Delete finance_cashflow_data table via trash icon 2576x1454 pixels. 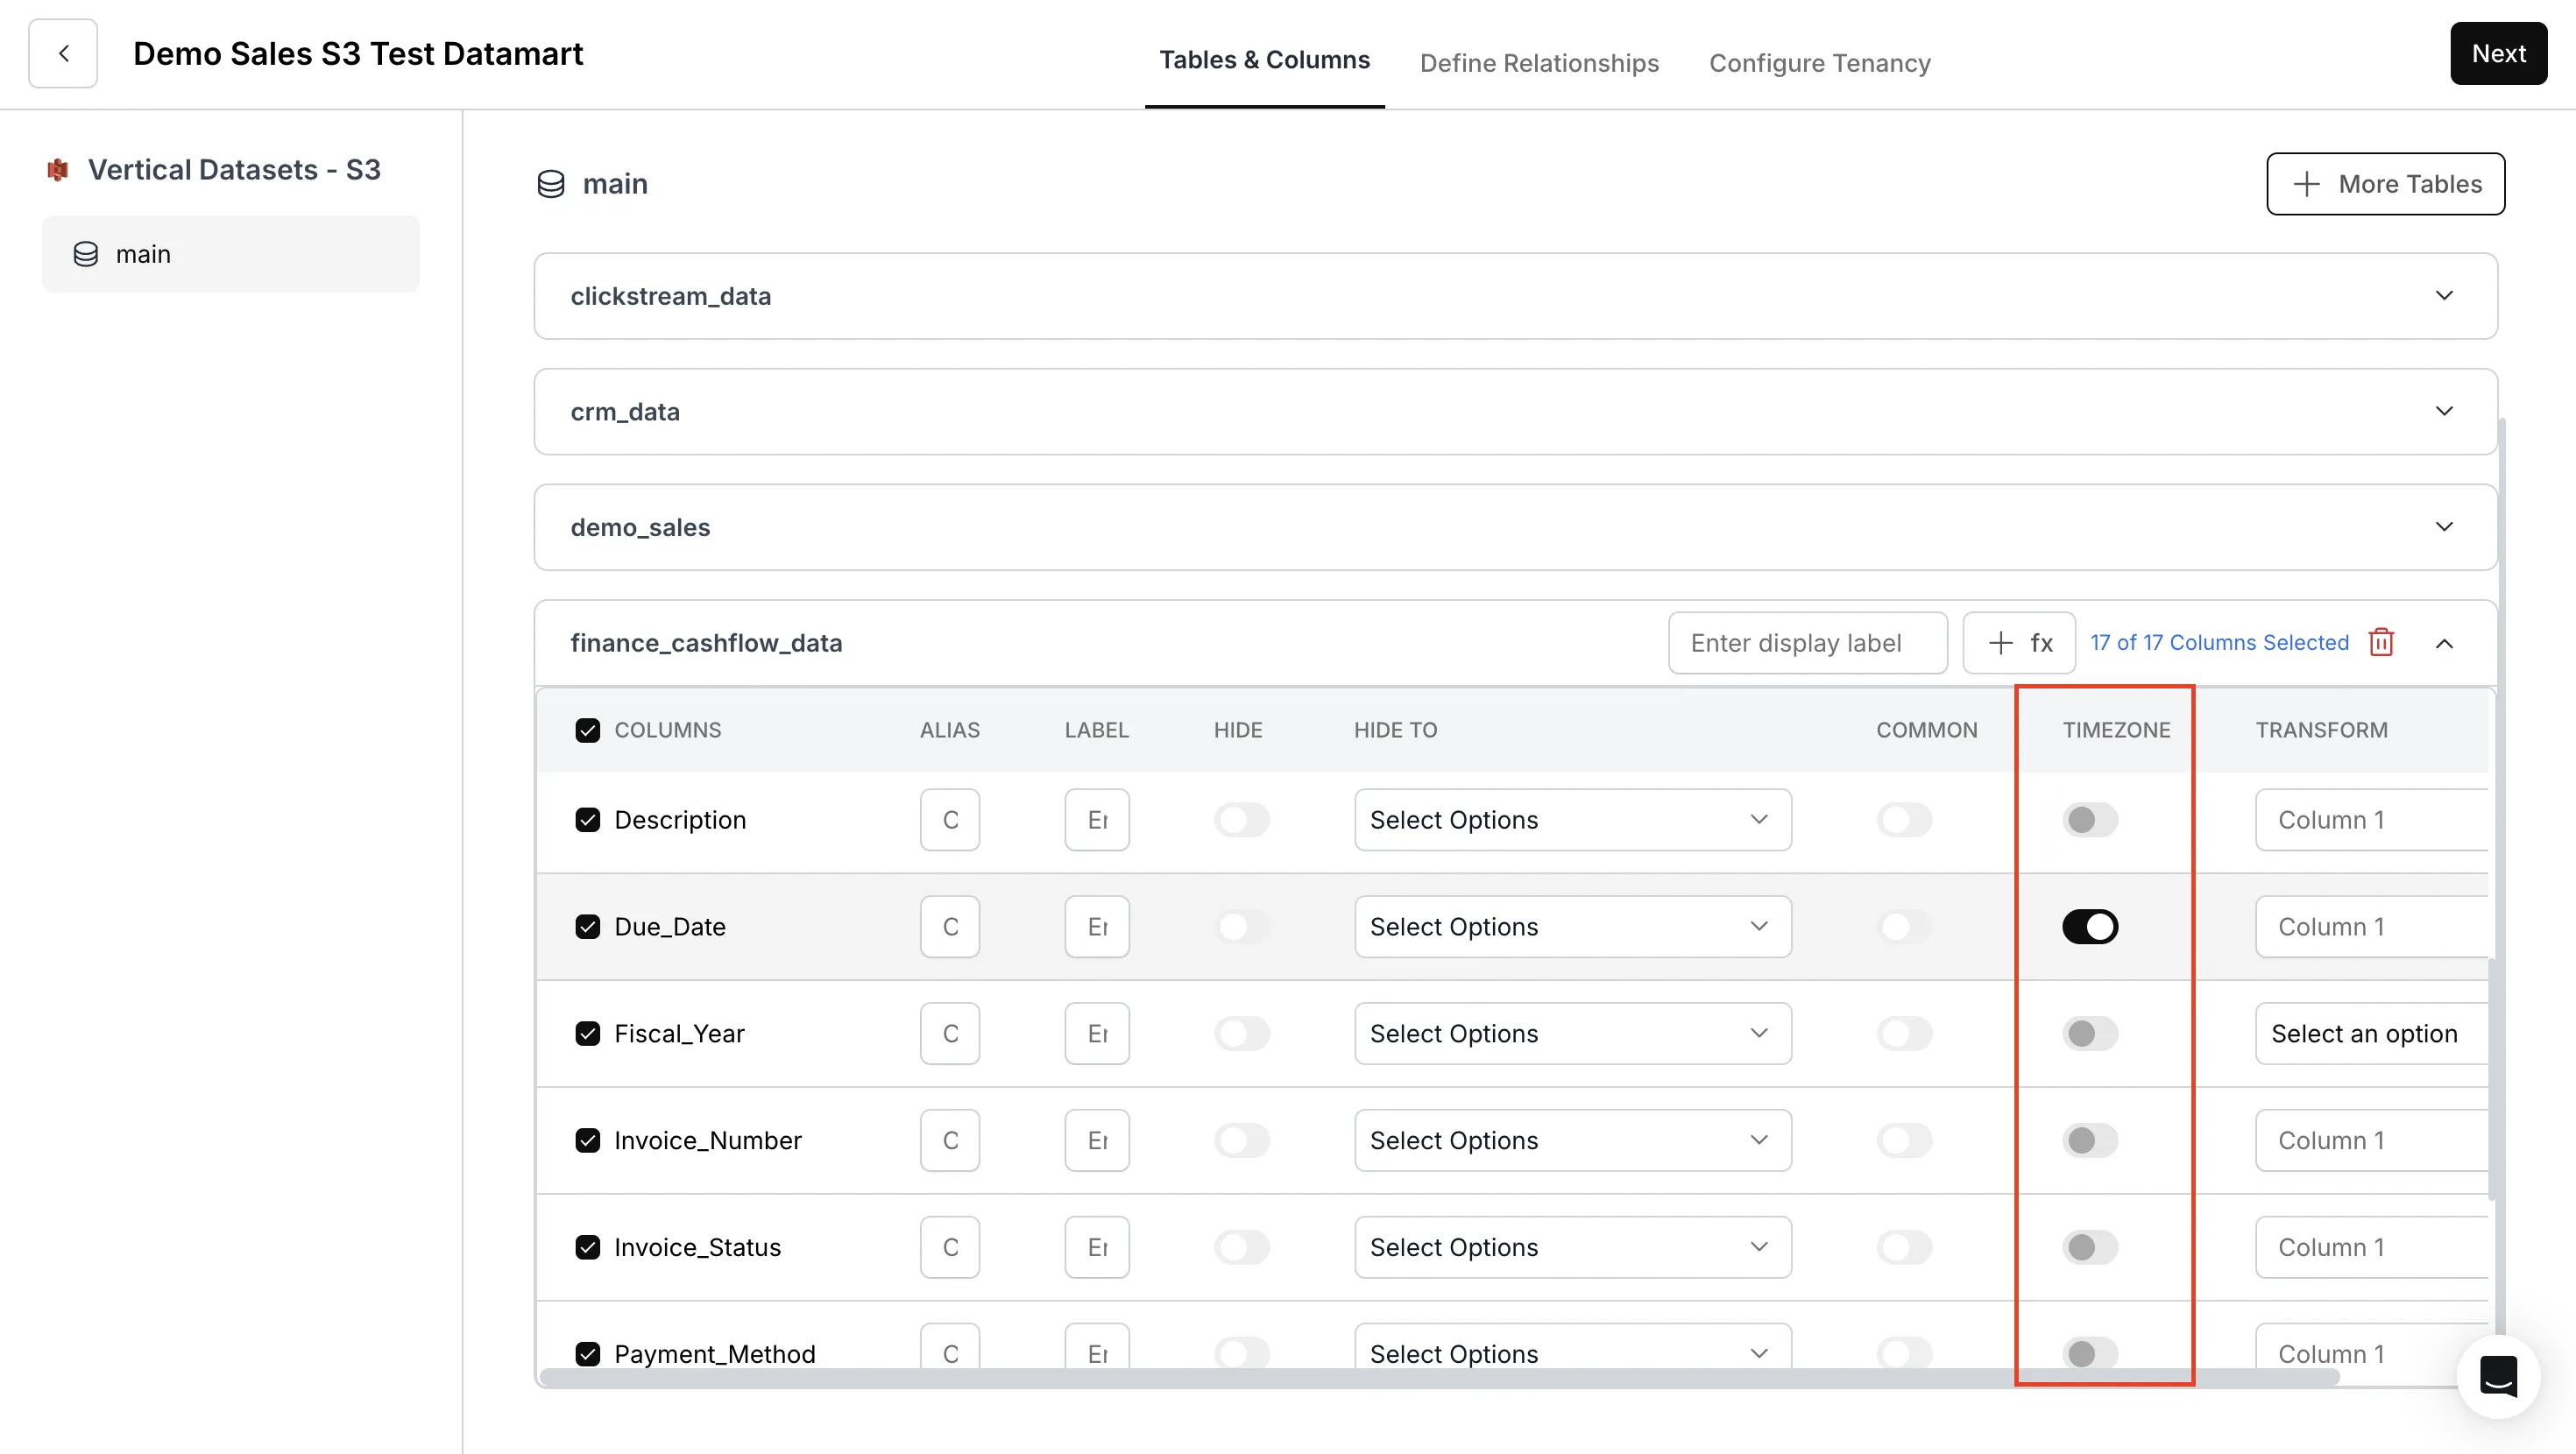click(2381, 642)
